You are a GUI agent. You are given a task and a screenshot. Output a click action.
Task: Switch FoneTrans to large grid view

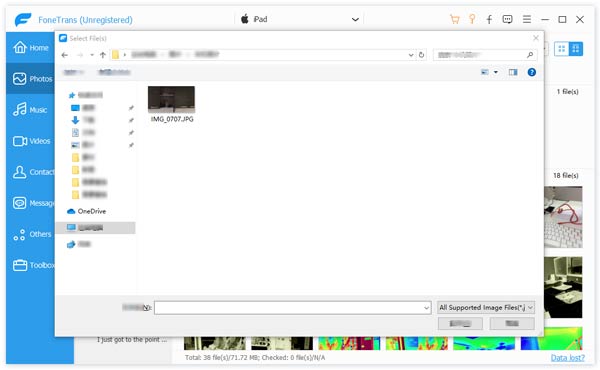tap(576, 49)
